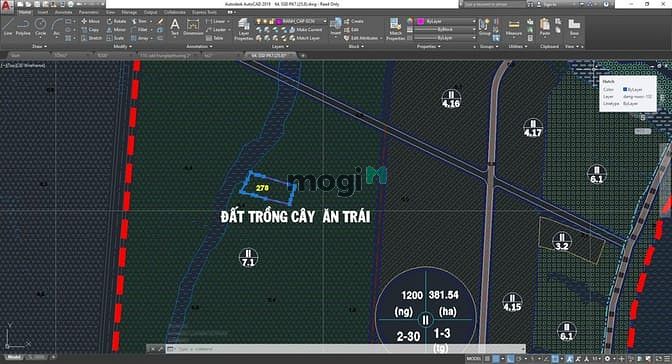Select the Text annotation tool
This screenshot has height=364, width=672.
coord(174,27)
